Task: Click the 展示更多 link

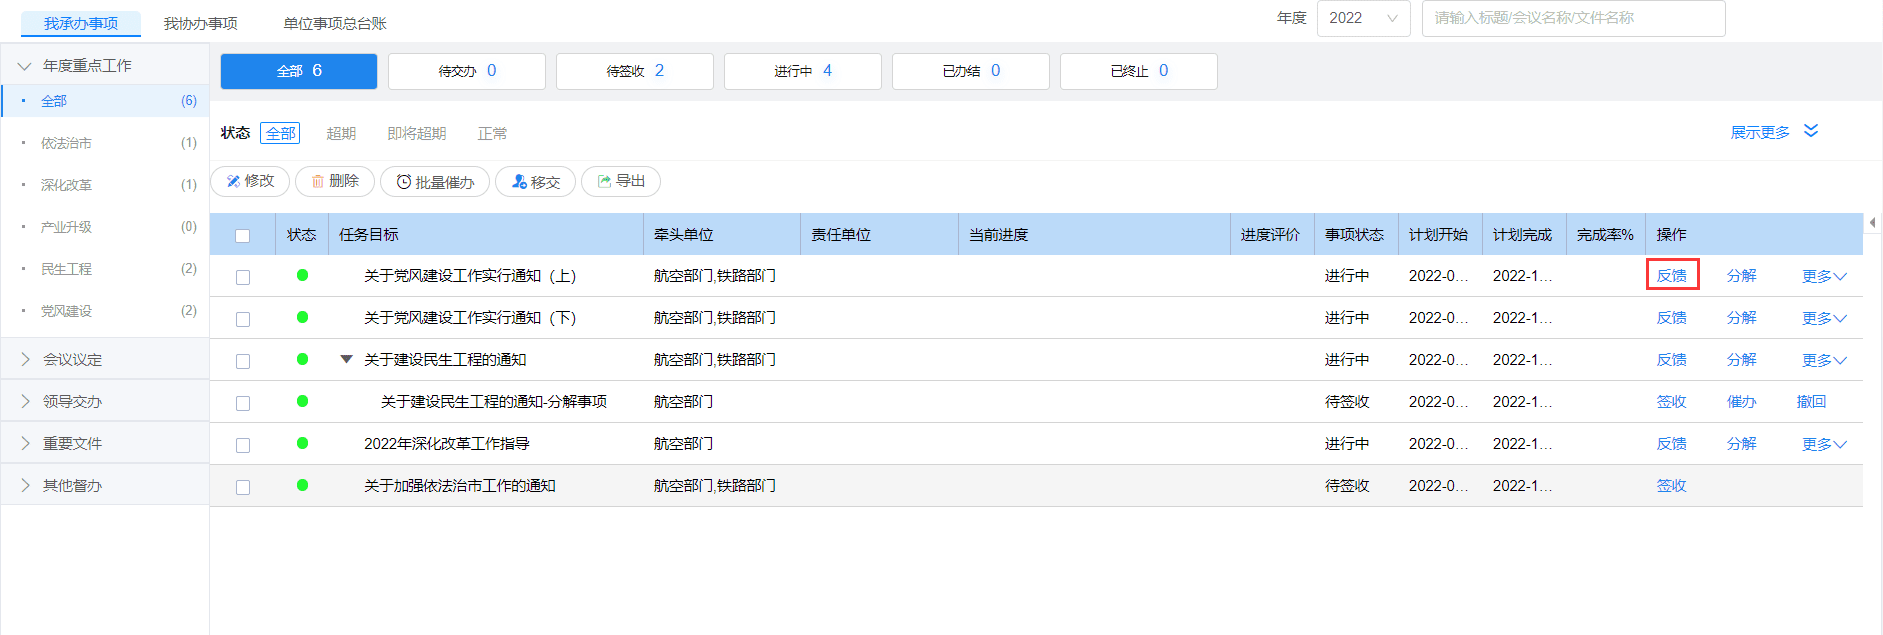Action: [1760, 132]
